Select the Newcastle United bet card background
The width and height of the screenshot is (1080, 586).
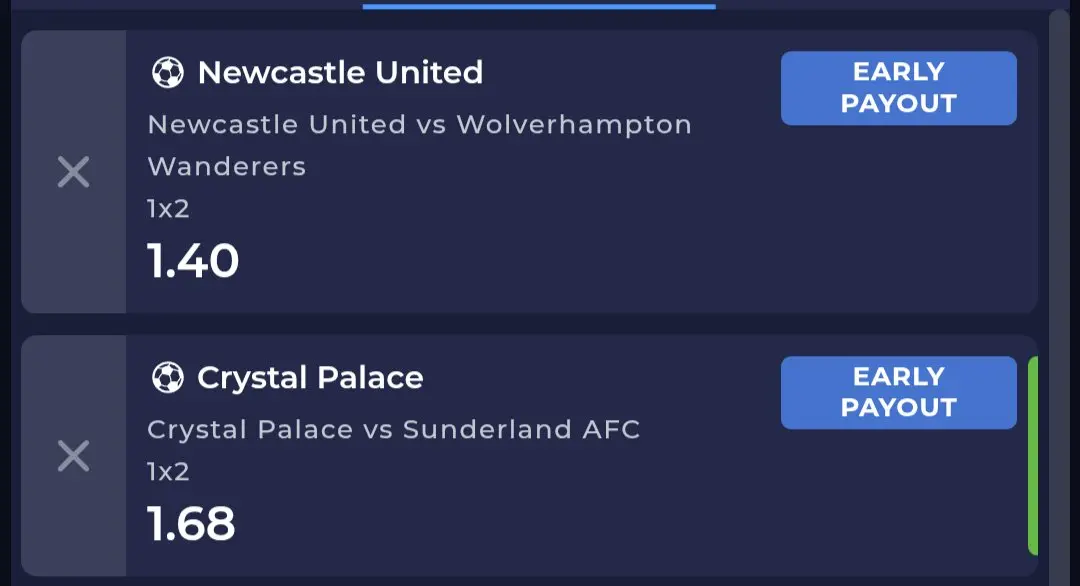[x=529, y=171]
